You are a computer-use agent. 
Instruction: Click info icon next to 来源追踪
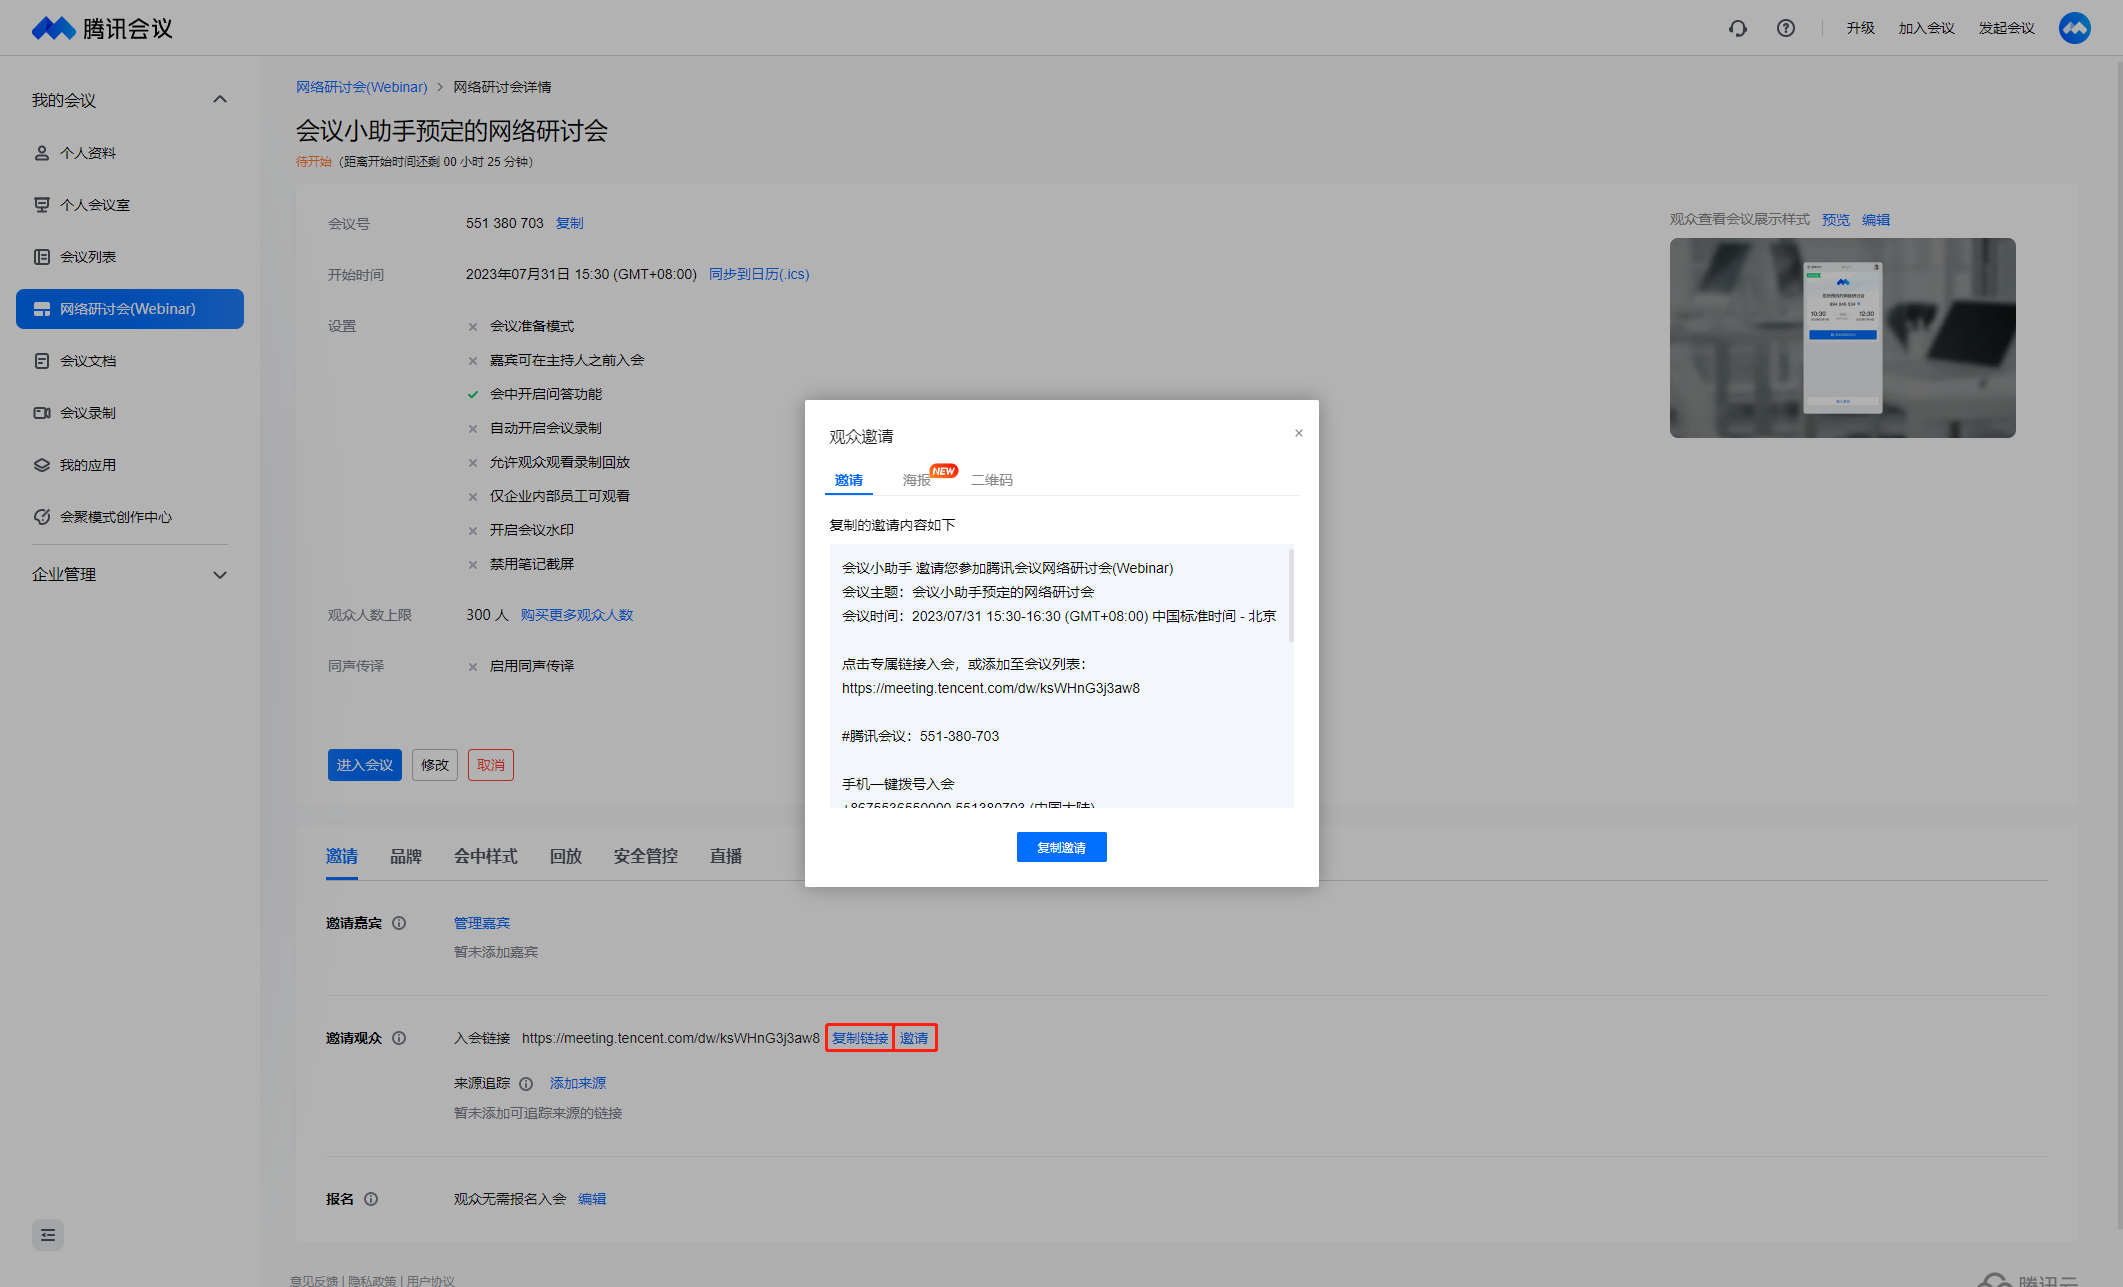[526, 1084]
